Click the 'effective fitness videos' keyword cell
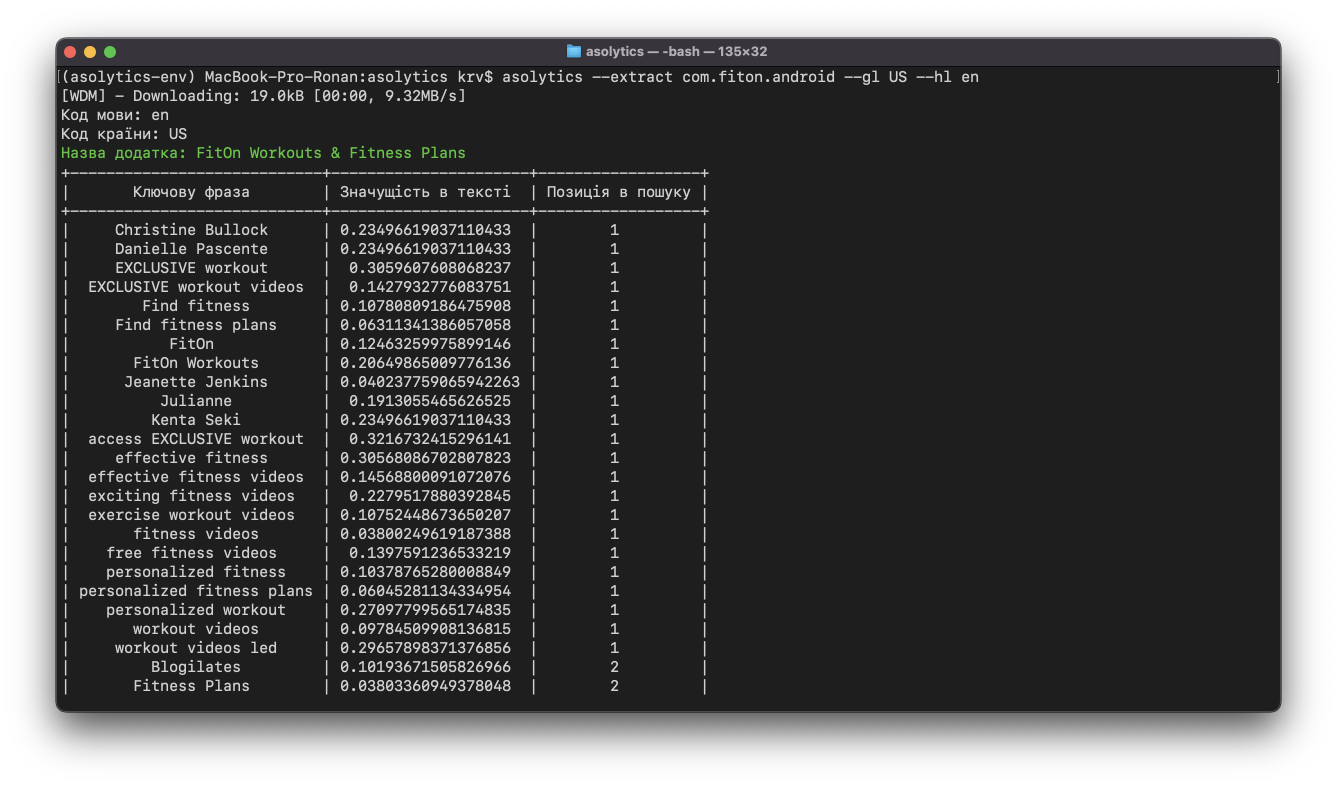 point(196,477)
